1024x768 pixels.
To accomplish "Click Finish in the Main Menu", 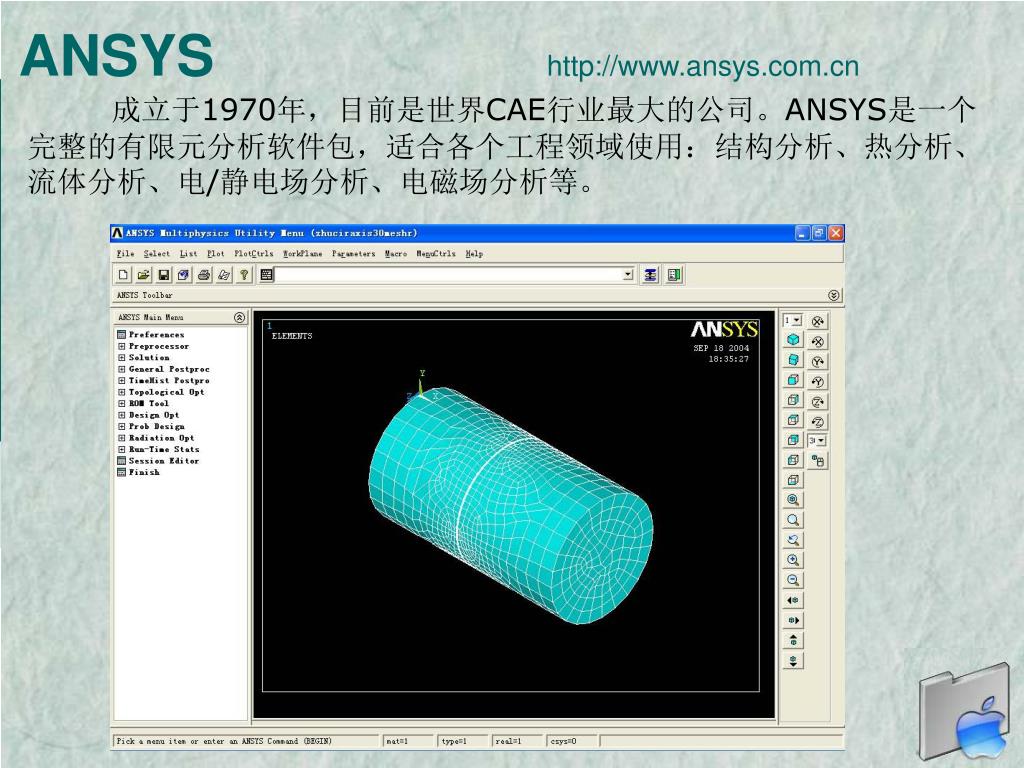I will tap(144, 472).
